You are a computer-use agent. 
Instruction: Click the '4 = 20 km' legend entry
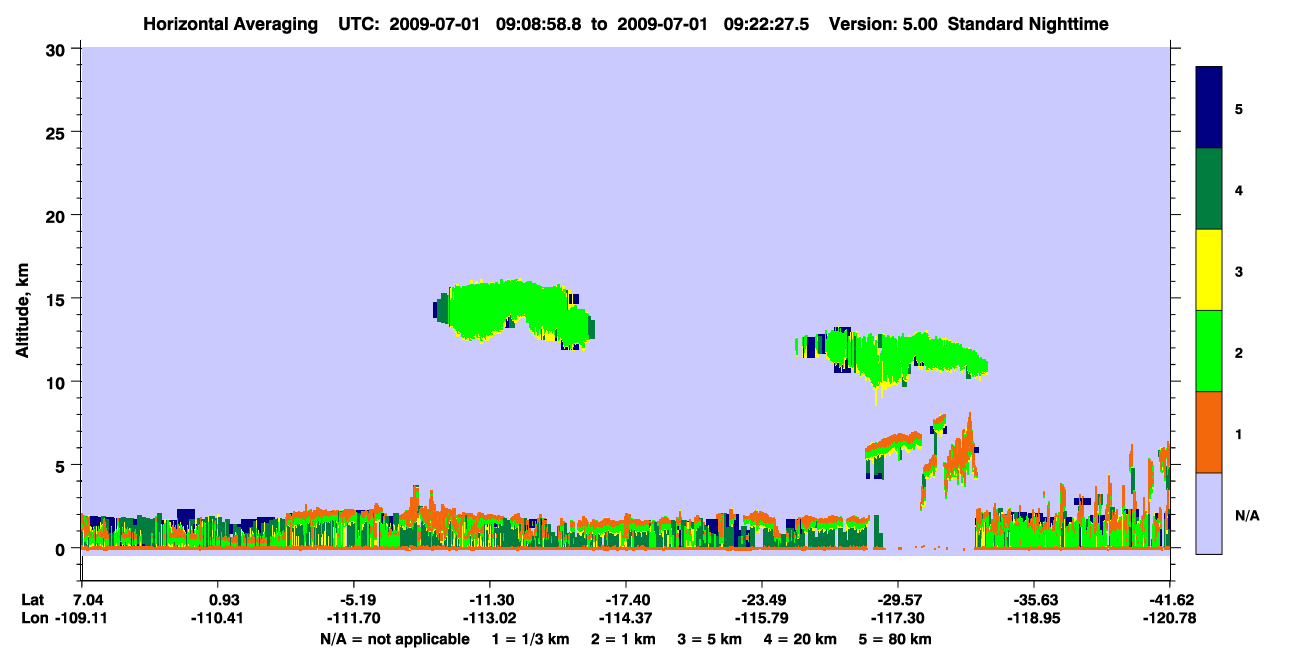pos(803,639)
